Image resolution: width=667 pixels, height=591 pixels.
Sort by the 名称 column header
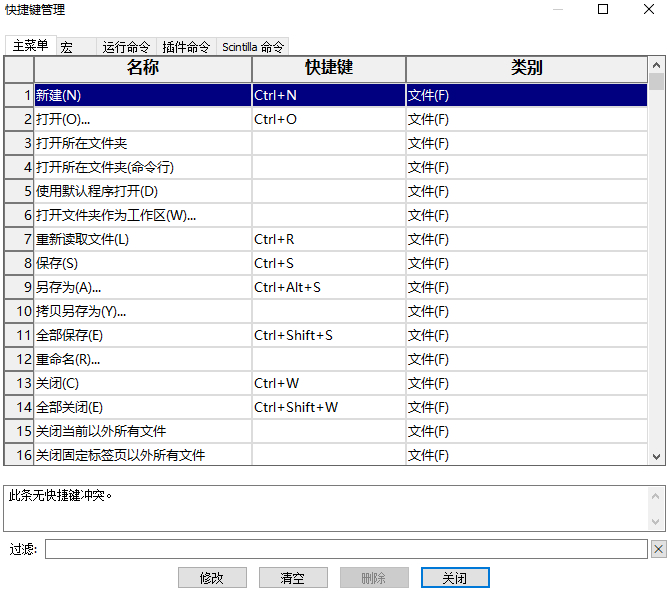143,68
